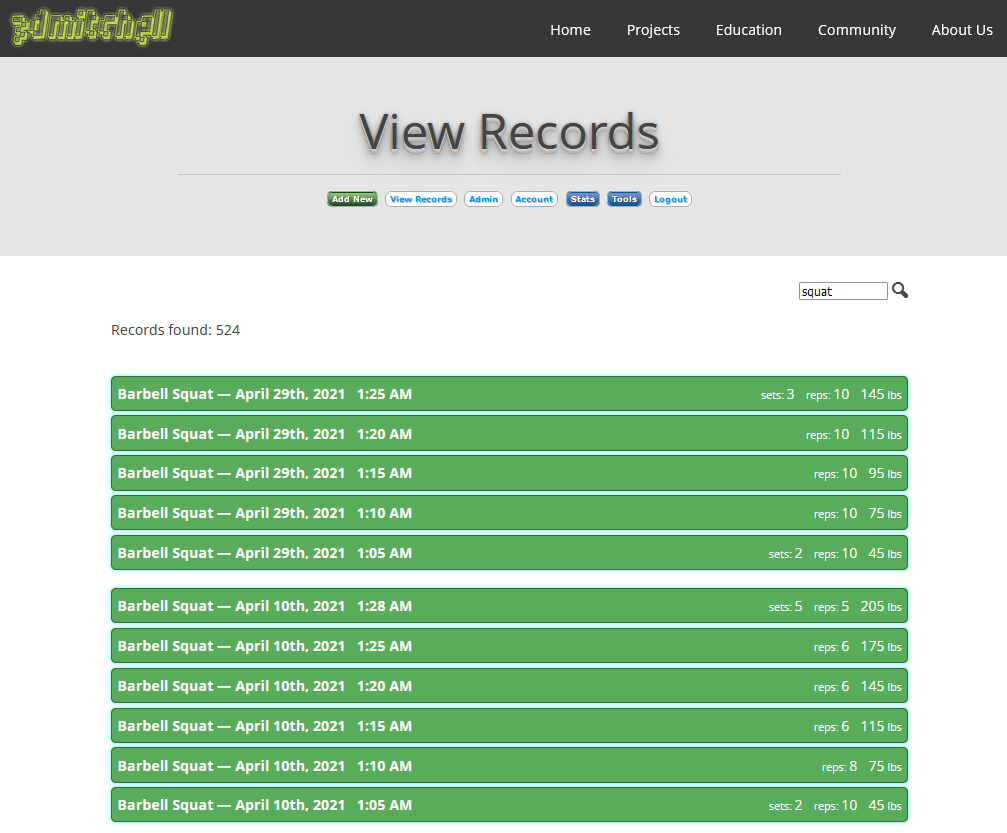Viewport: 1007px width, 833px height.
Task: Open the Projects menu item
Action: coord(653,30)
